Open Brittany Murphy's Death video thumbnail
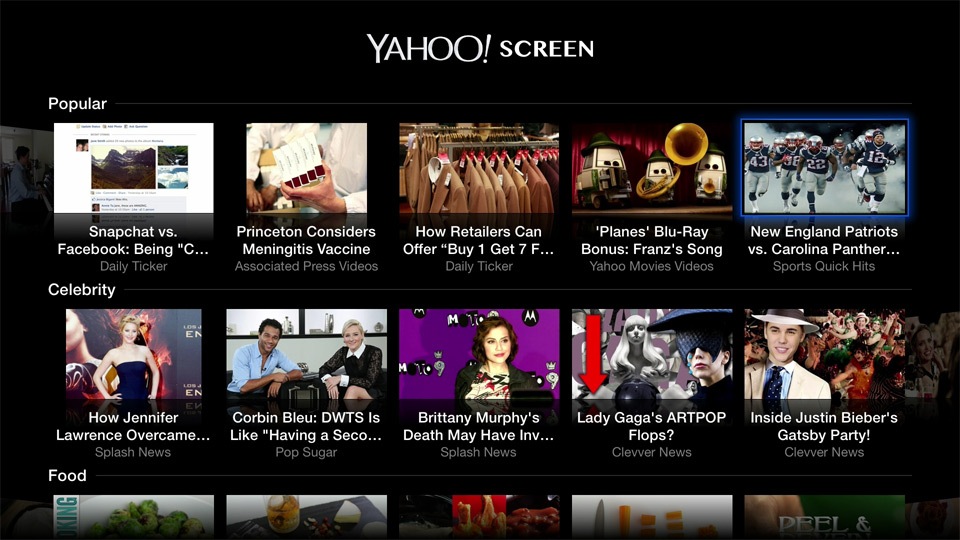Screen dimensions: 960x540 479,354
